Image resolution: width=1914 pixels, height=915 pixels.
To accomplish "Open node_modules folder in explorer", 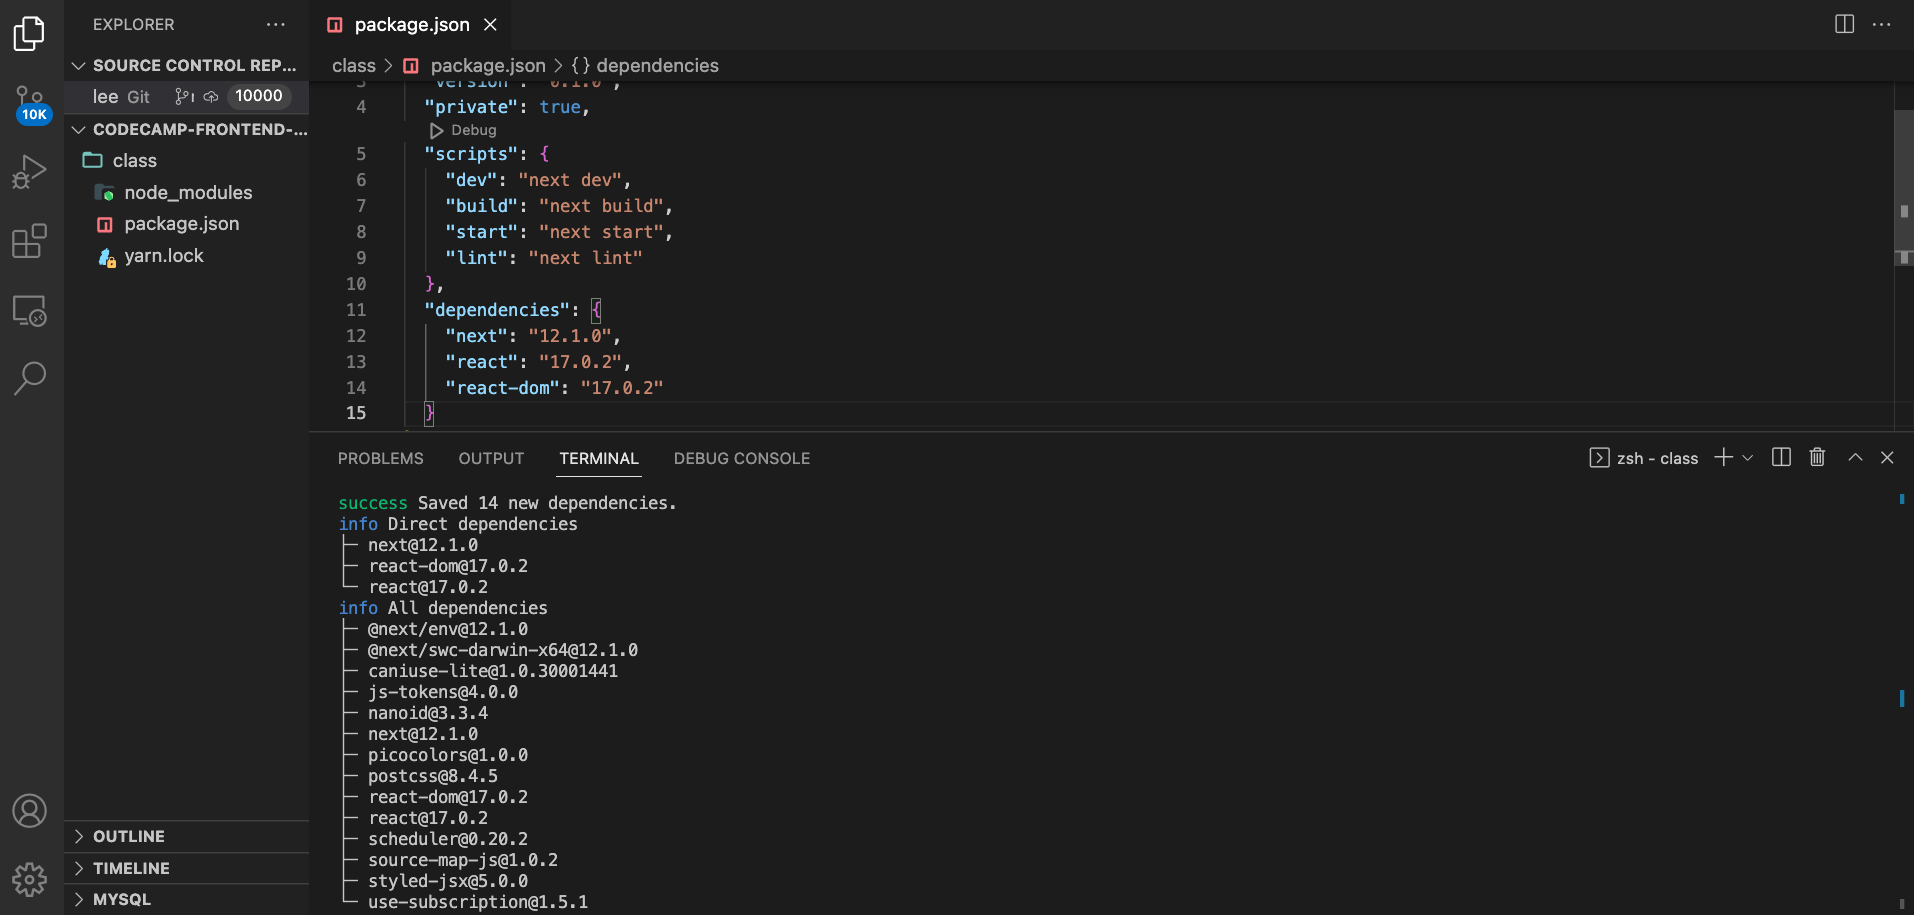I will [x=186, y=192].
